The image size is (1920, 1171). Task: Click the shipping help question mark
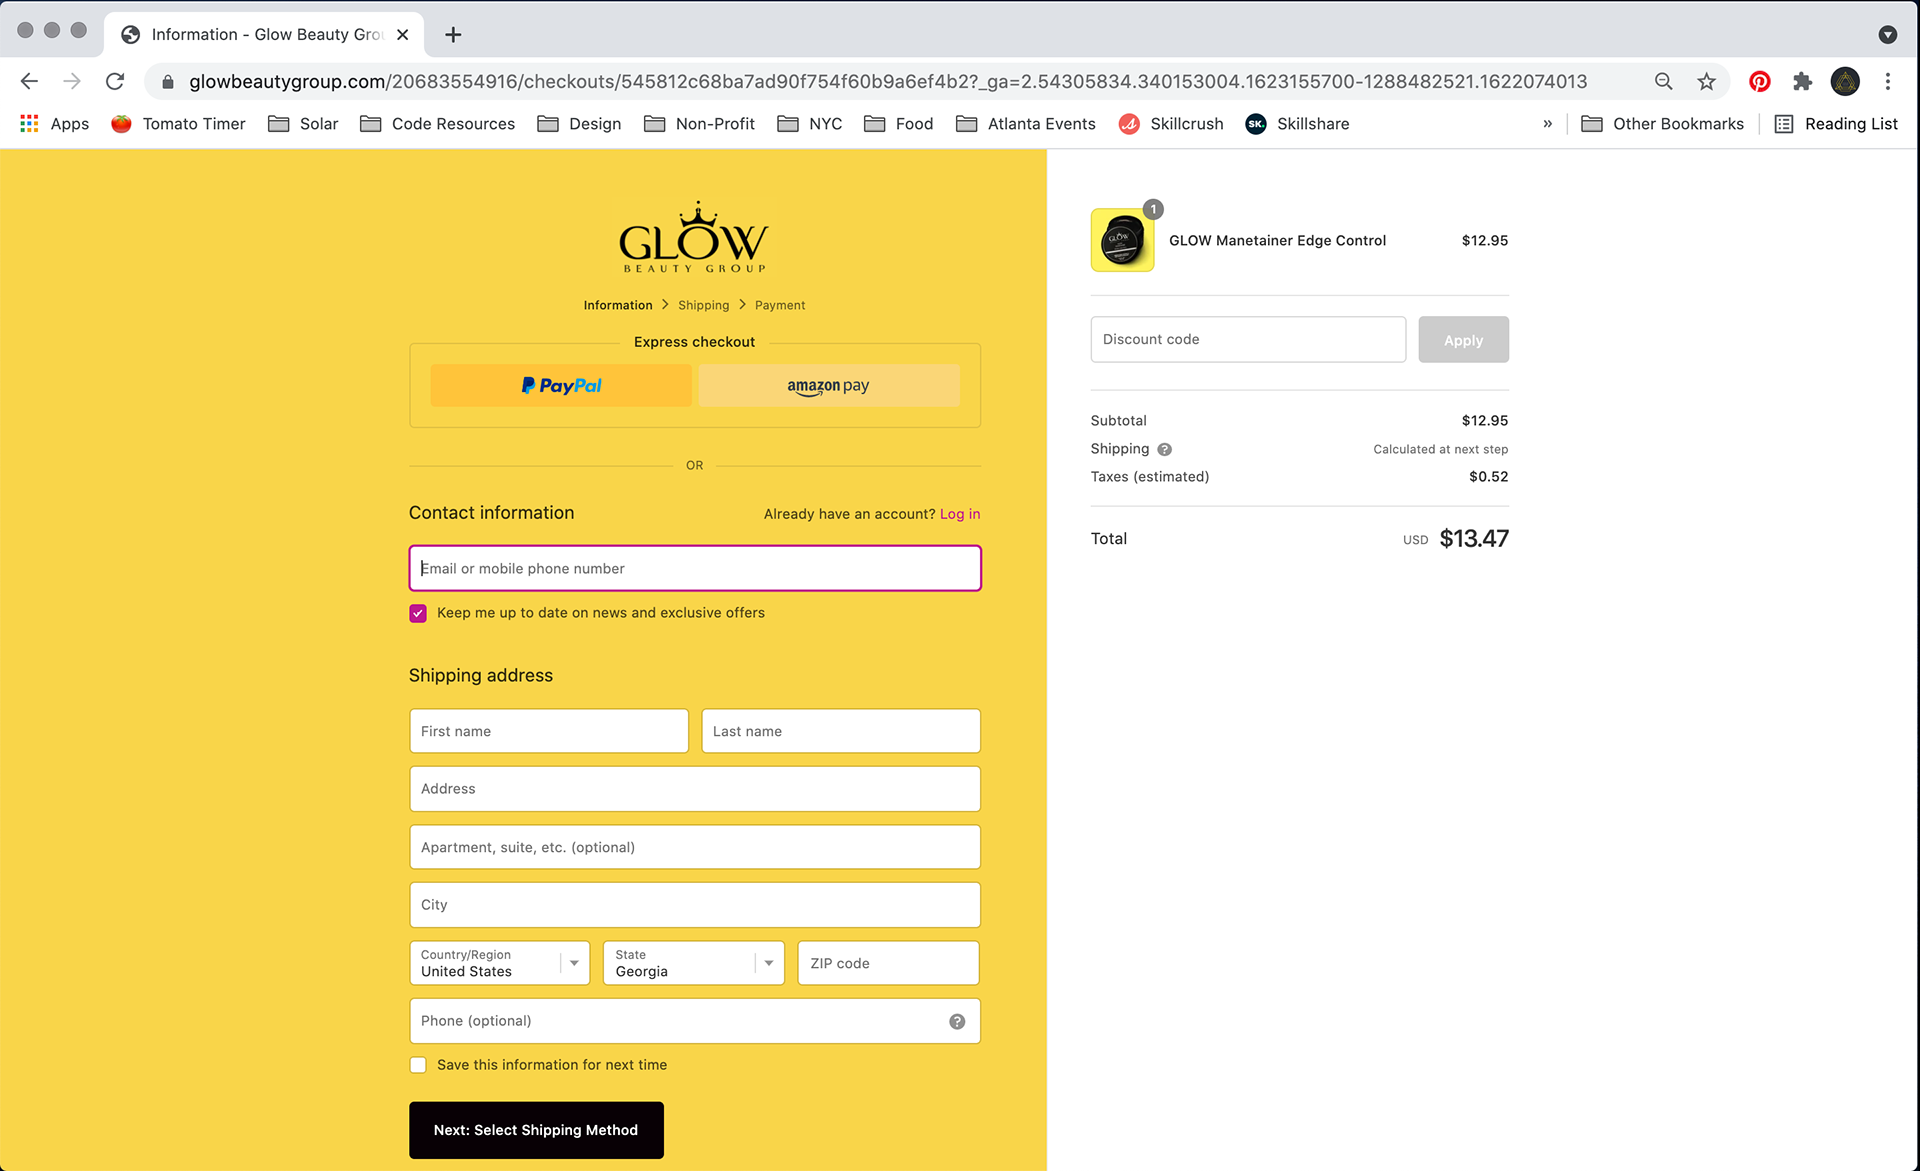tap(1164, 449)
